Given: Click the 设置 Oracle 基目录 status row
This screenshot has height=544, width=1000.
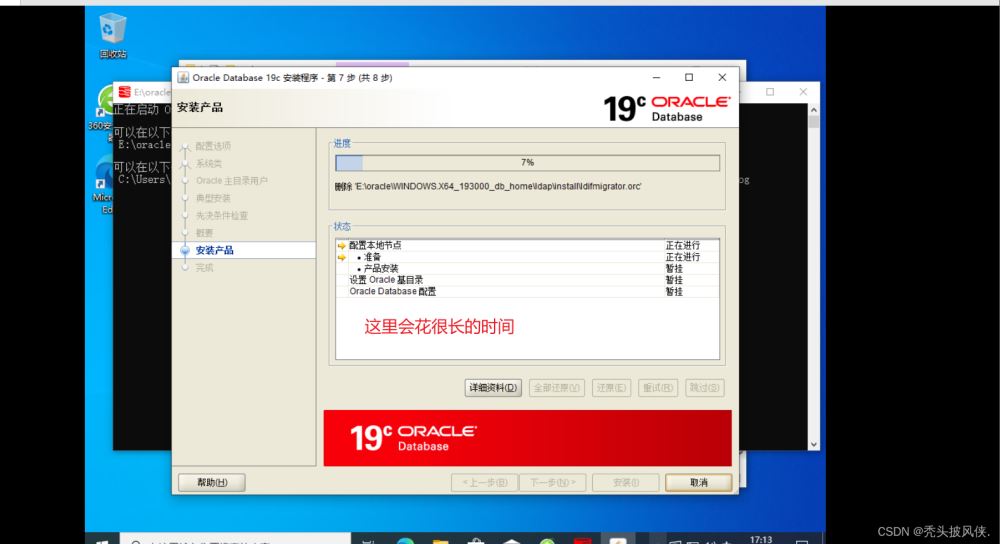Looking at the screenshot, I should click(x=527, y=280).
